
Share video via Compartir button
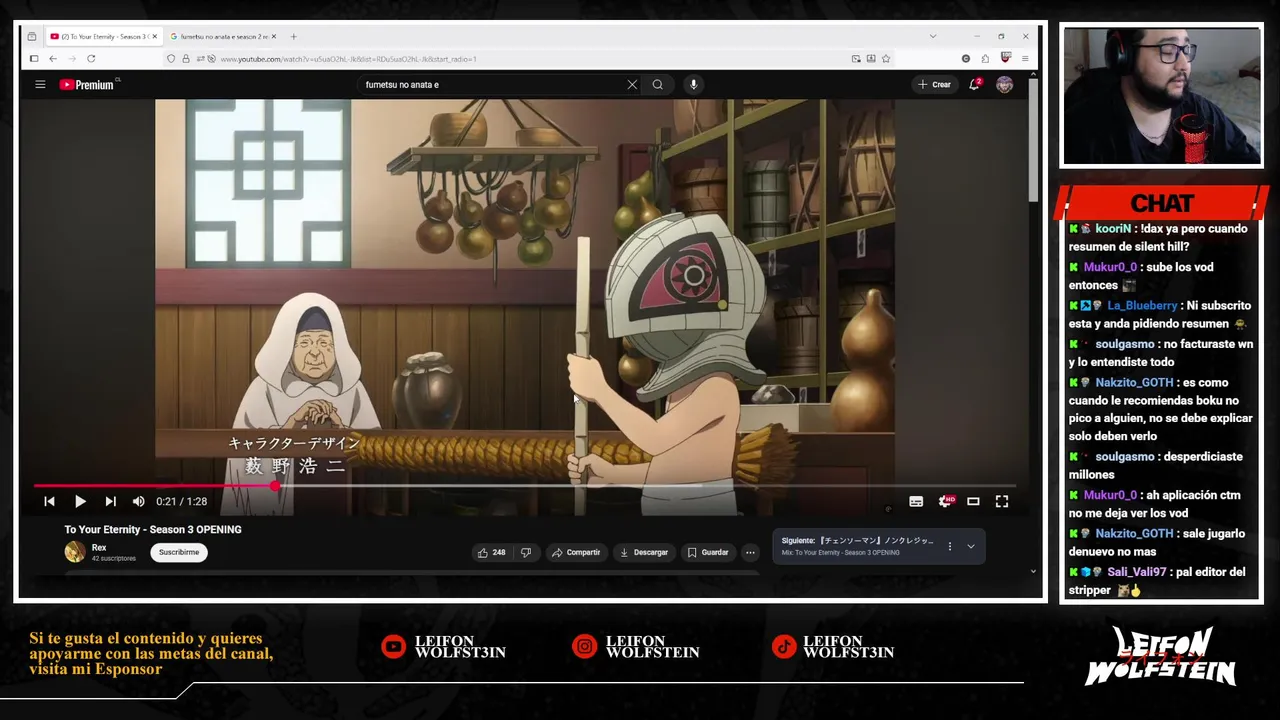point(576,552)
